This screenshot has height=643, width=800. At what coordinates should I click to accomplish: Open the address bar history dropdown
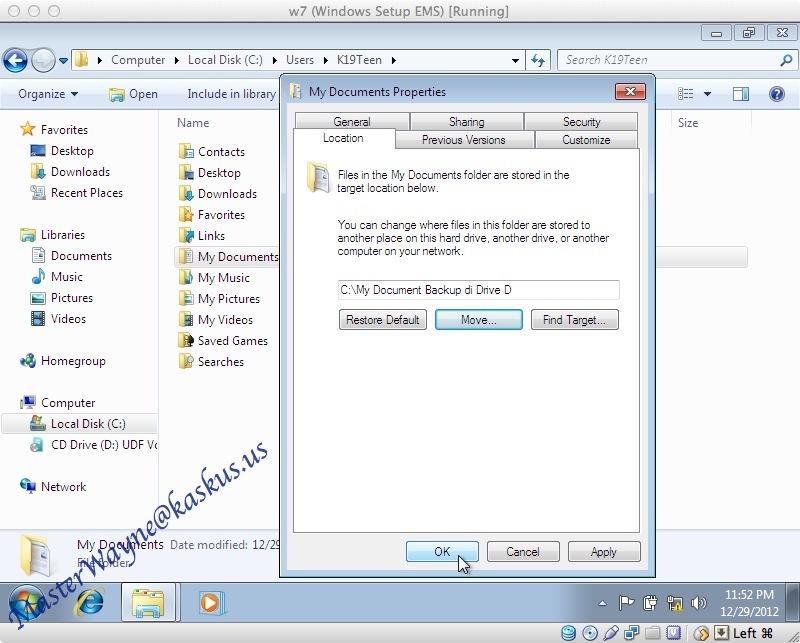click(x=515, y=61)
